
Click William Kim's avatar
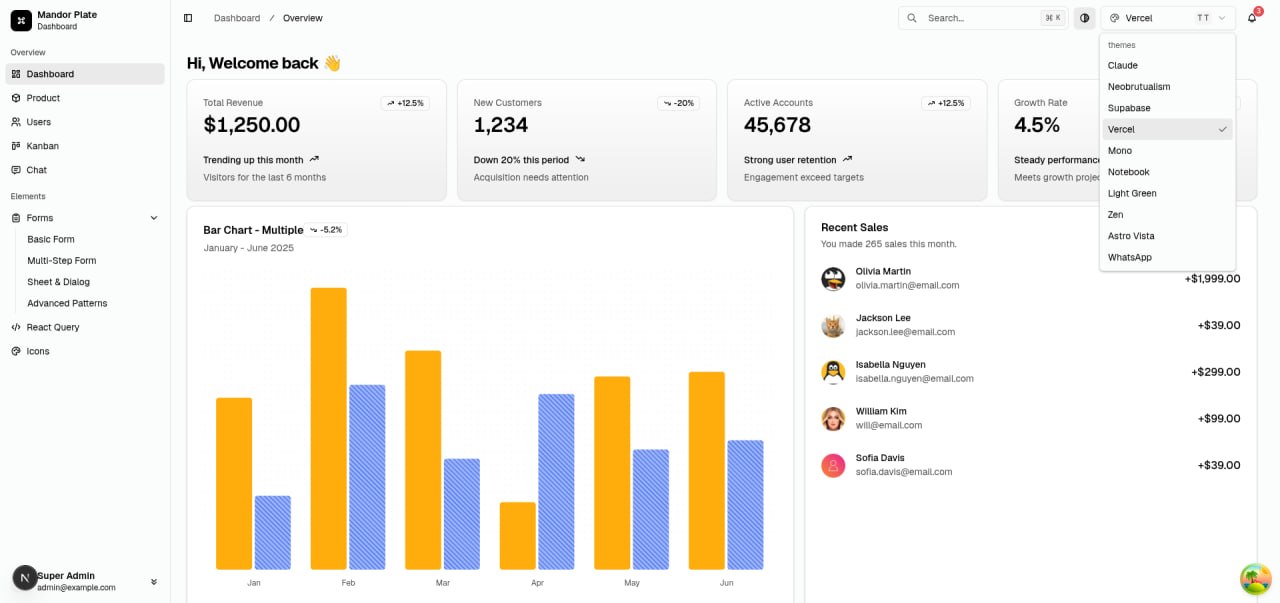(x=833, y=419)
